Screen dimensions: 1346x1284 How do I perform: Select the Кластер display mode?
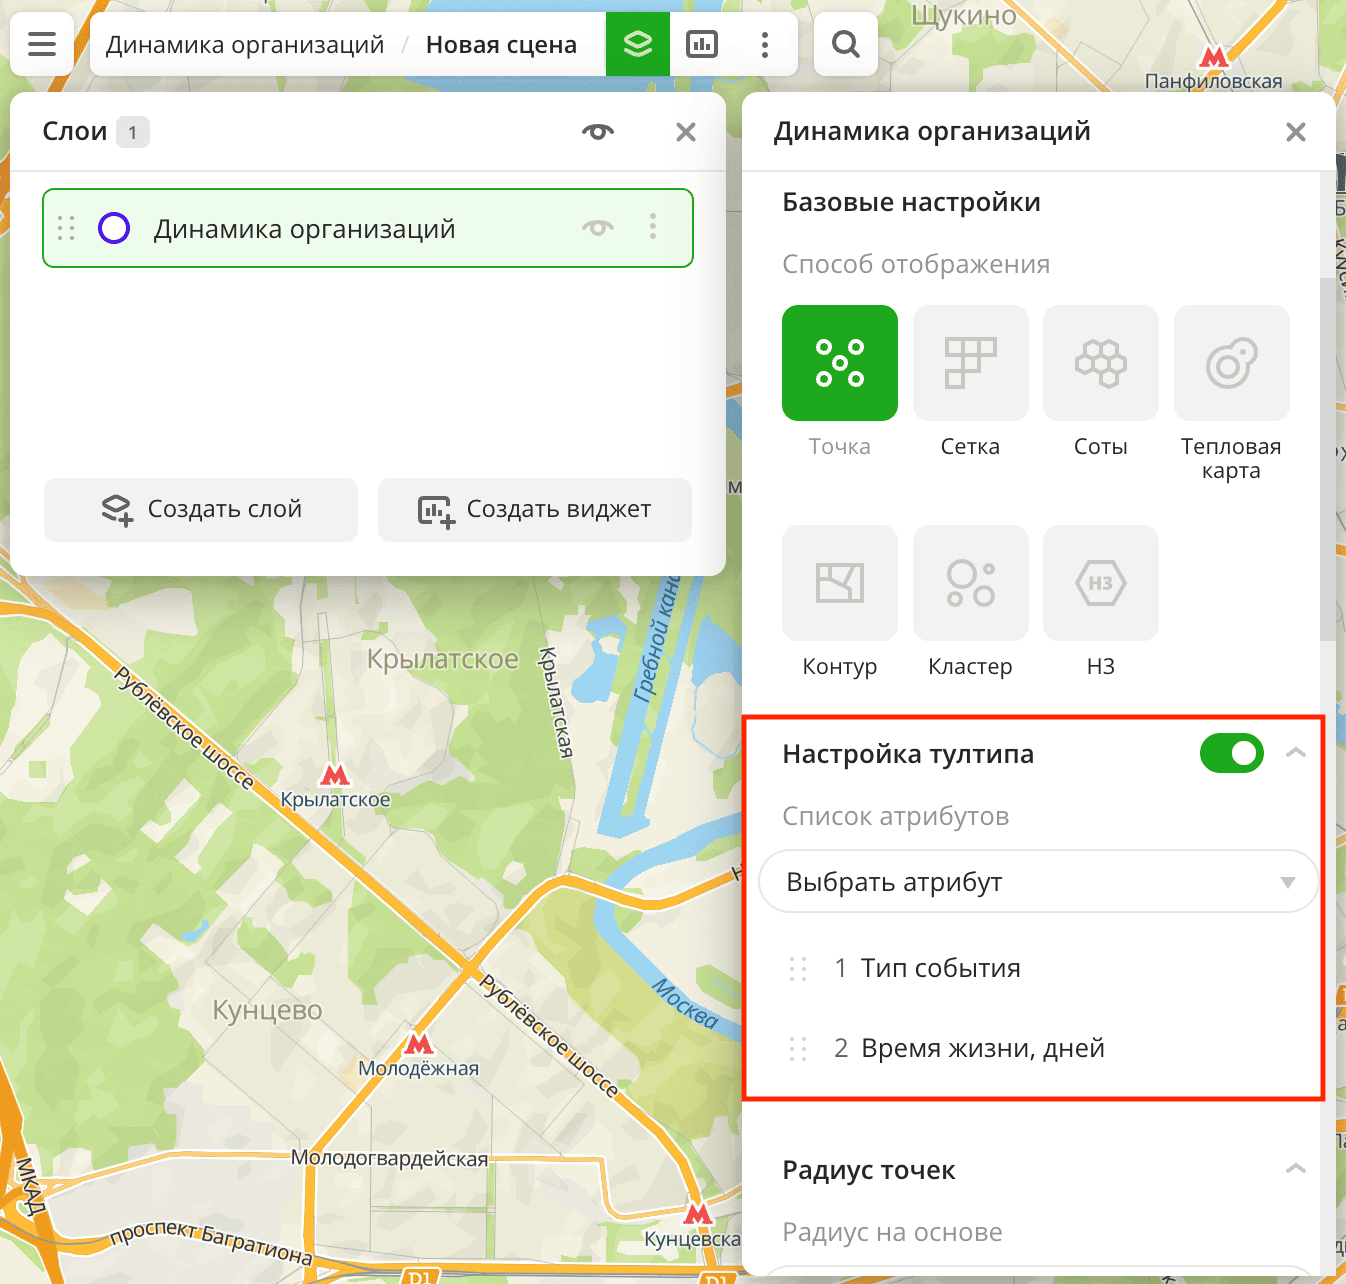point(970,583)
